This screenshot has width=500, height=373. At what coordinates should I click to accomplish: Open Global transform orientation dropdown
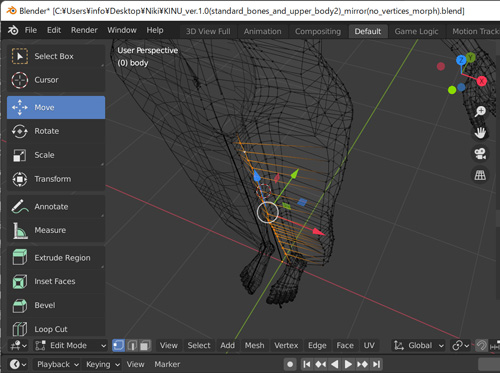click(x=419, y=346)
